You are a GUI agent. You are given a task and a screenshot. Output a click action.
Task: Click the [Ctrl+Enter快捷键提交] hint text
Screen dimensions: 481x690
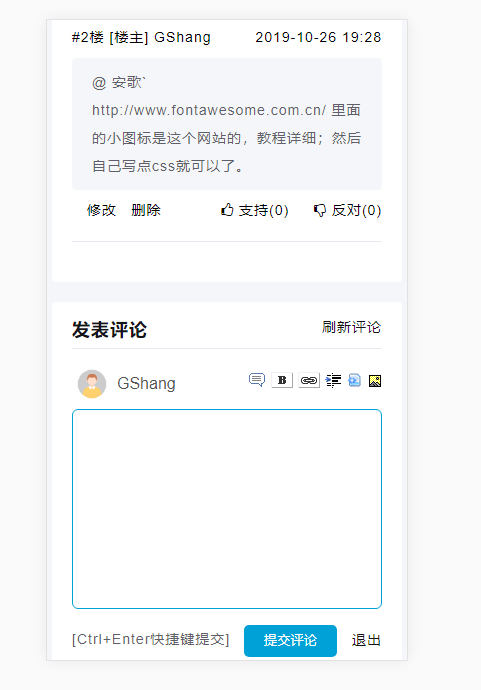click(x=151, y=639)
